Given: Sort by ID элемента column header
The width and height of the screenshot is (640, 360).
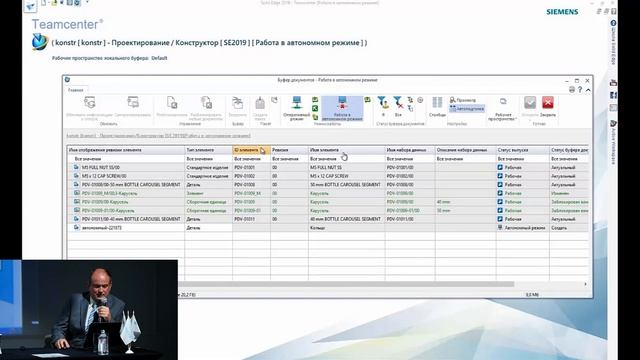Looking at the screenshot, I should point(251,150).
